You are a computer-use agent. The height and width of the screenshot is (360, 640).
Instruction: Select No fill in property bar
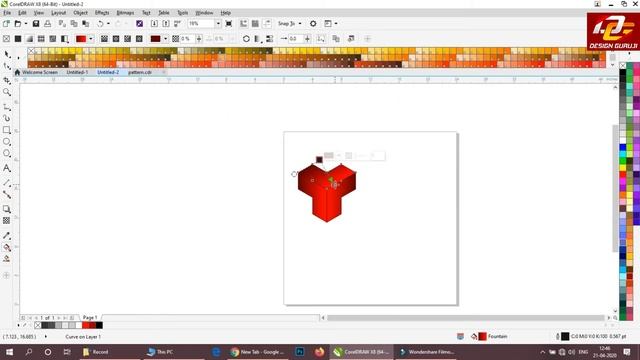6,39
